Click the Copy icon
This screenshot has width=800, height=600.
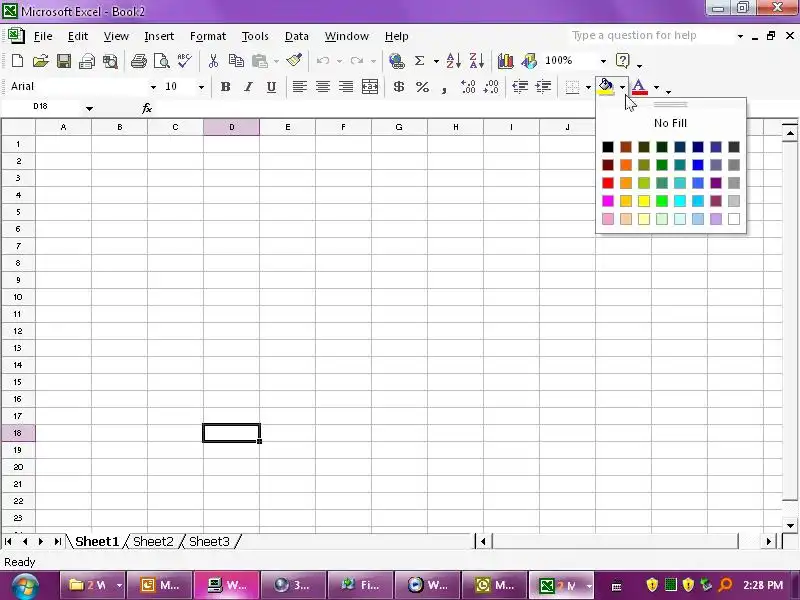click(x=236, y=61)
